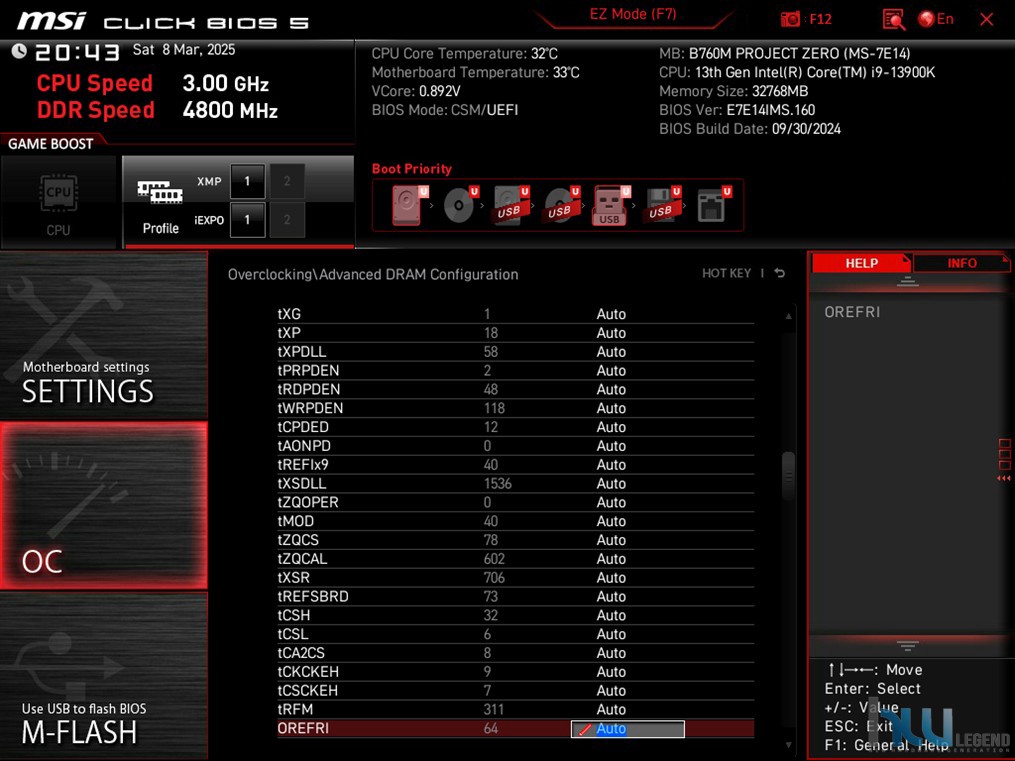The height and width of the screenshot is (761, 1015).
Task: Open motherboard SETTINGS section
Action: point(104,336)
